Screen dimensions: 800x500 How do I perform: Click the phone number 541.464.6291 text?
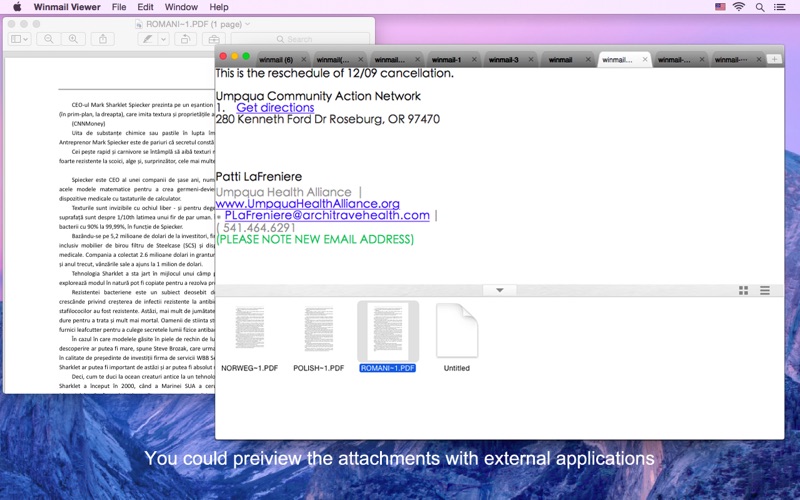click(x=259, y=228)
